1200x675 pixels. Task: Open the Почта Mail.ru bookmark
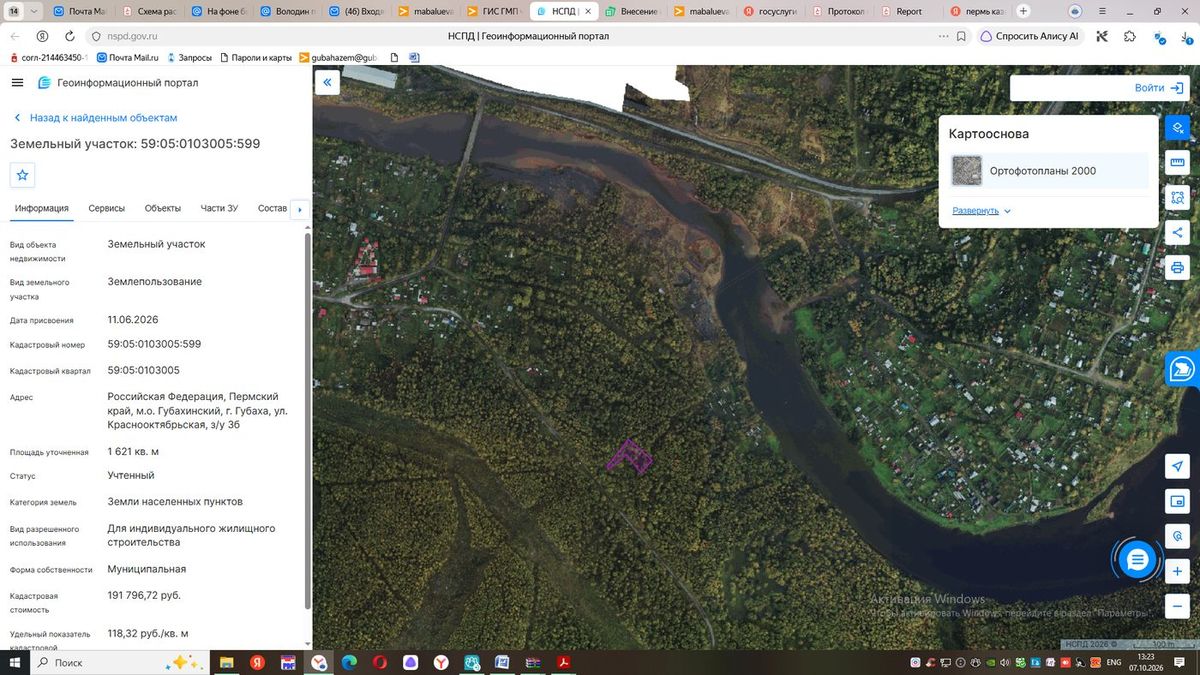128,58
